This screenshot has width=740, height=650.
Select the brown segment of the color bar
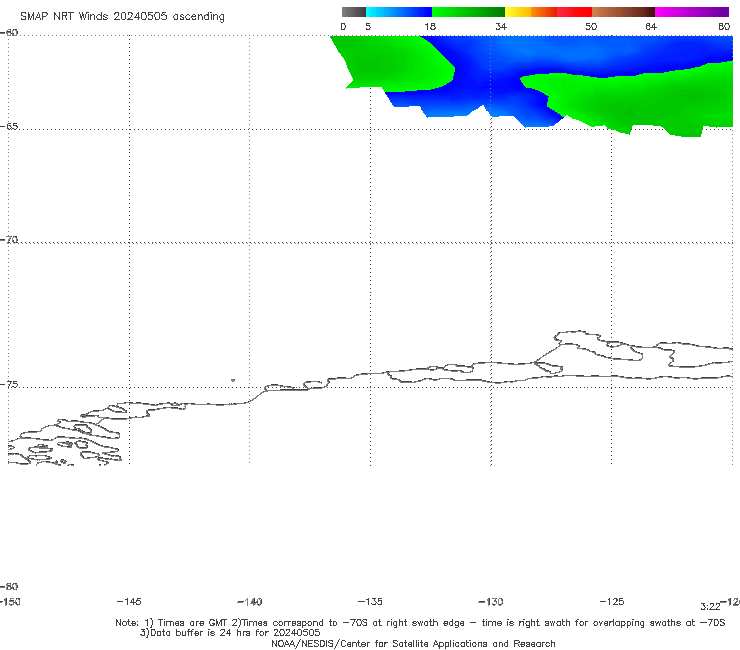pos(623,12)
